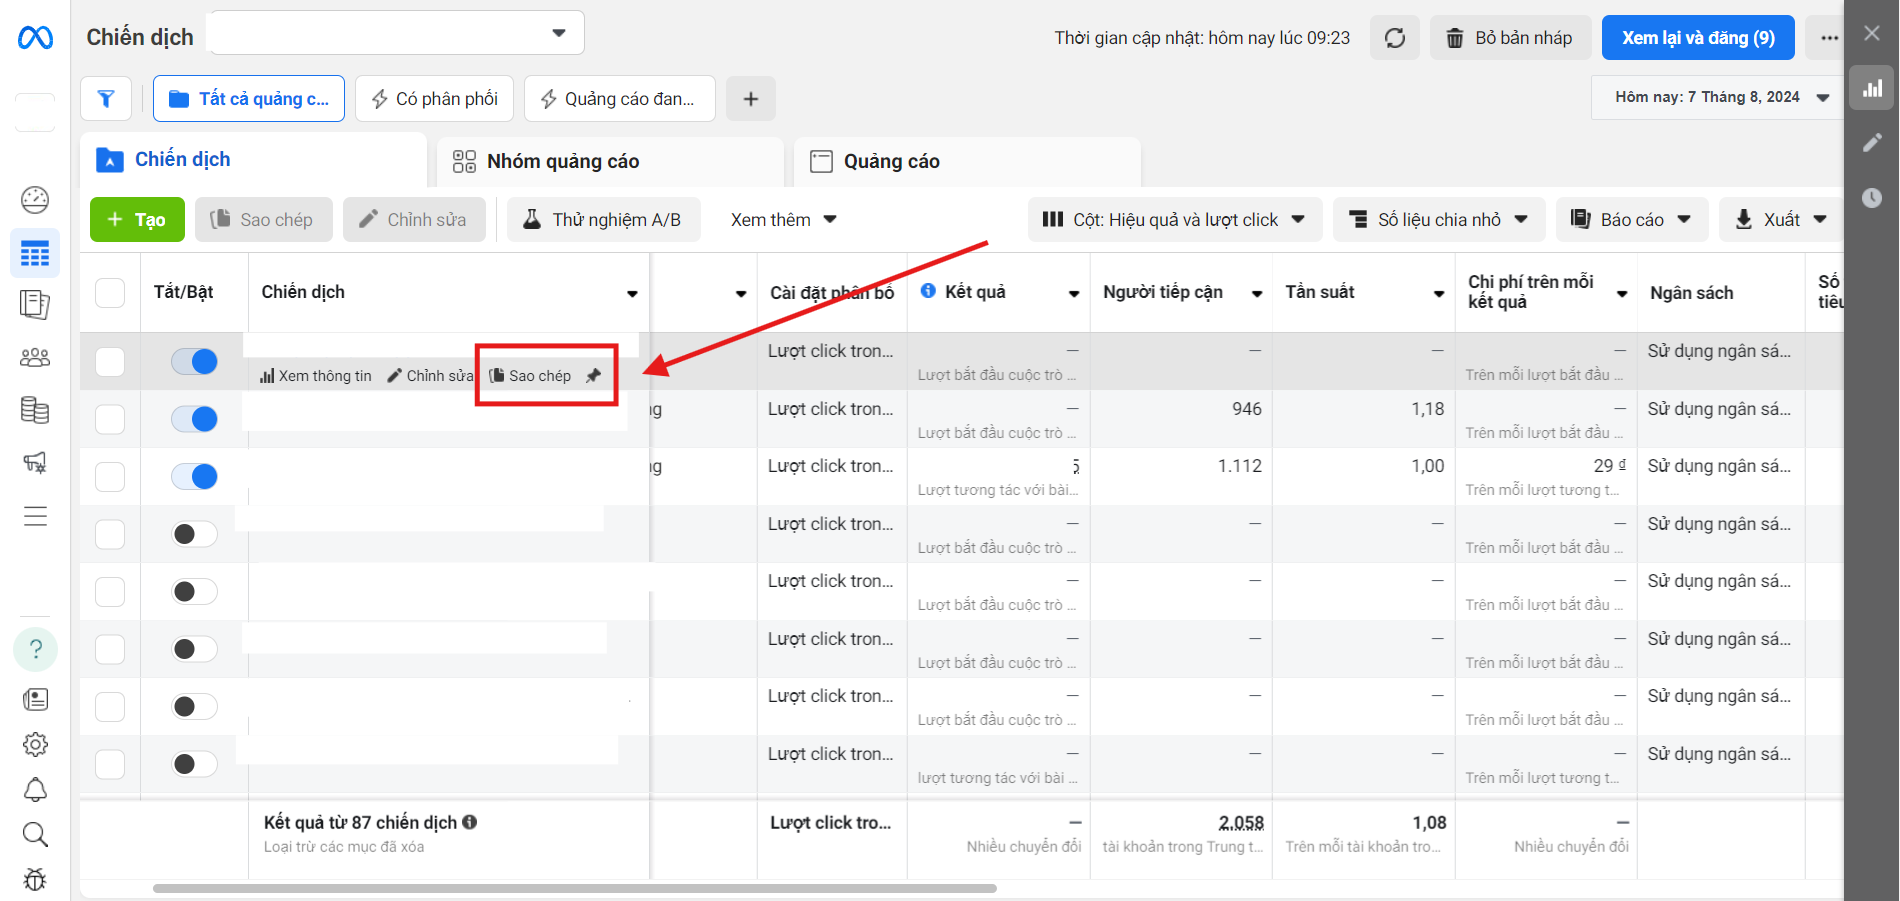Click Chỉnh sửa in the first campaign row

(430, 376)
